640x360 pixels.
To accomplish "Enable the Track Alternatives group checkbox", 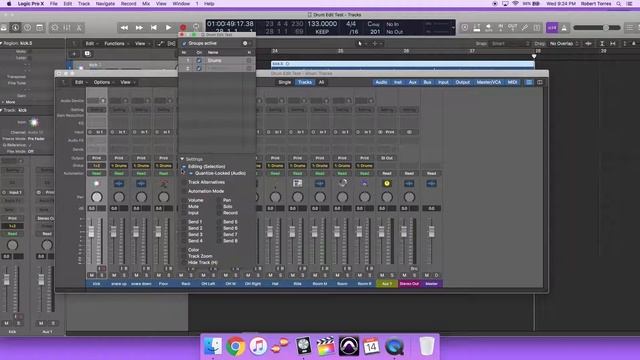I will tap(184, 182).
